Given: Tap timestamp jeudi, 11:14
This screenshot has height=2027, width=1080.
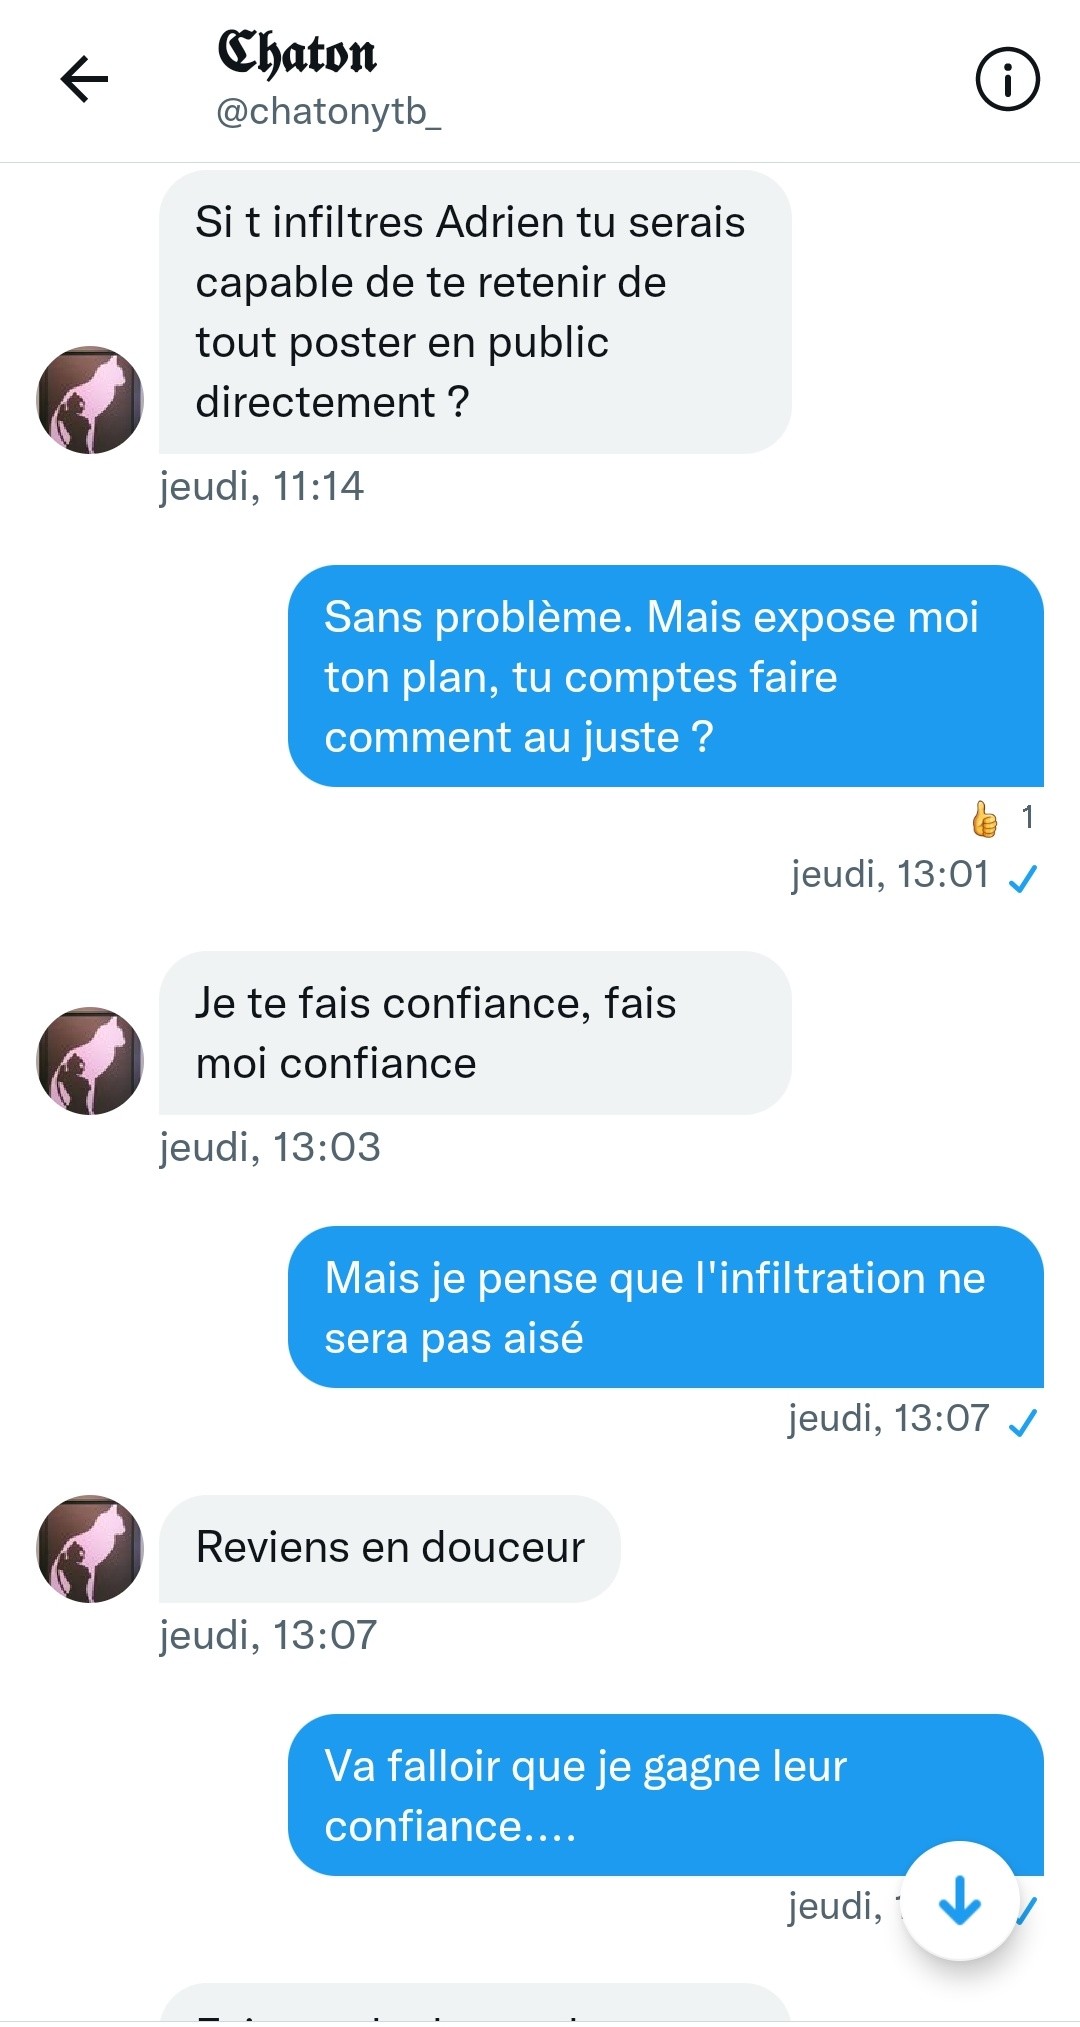Looking at the screenshot, I should pyautogui.click(x=262, y=487).
